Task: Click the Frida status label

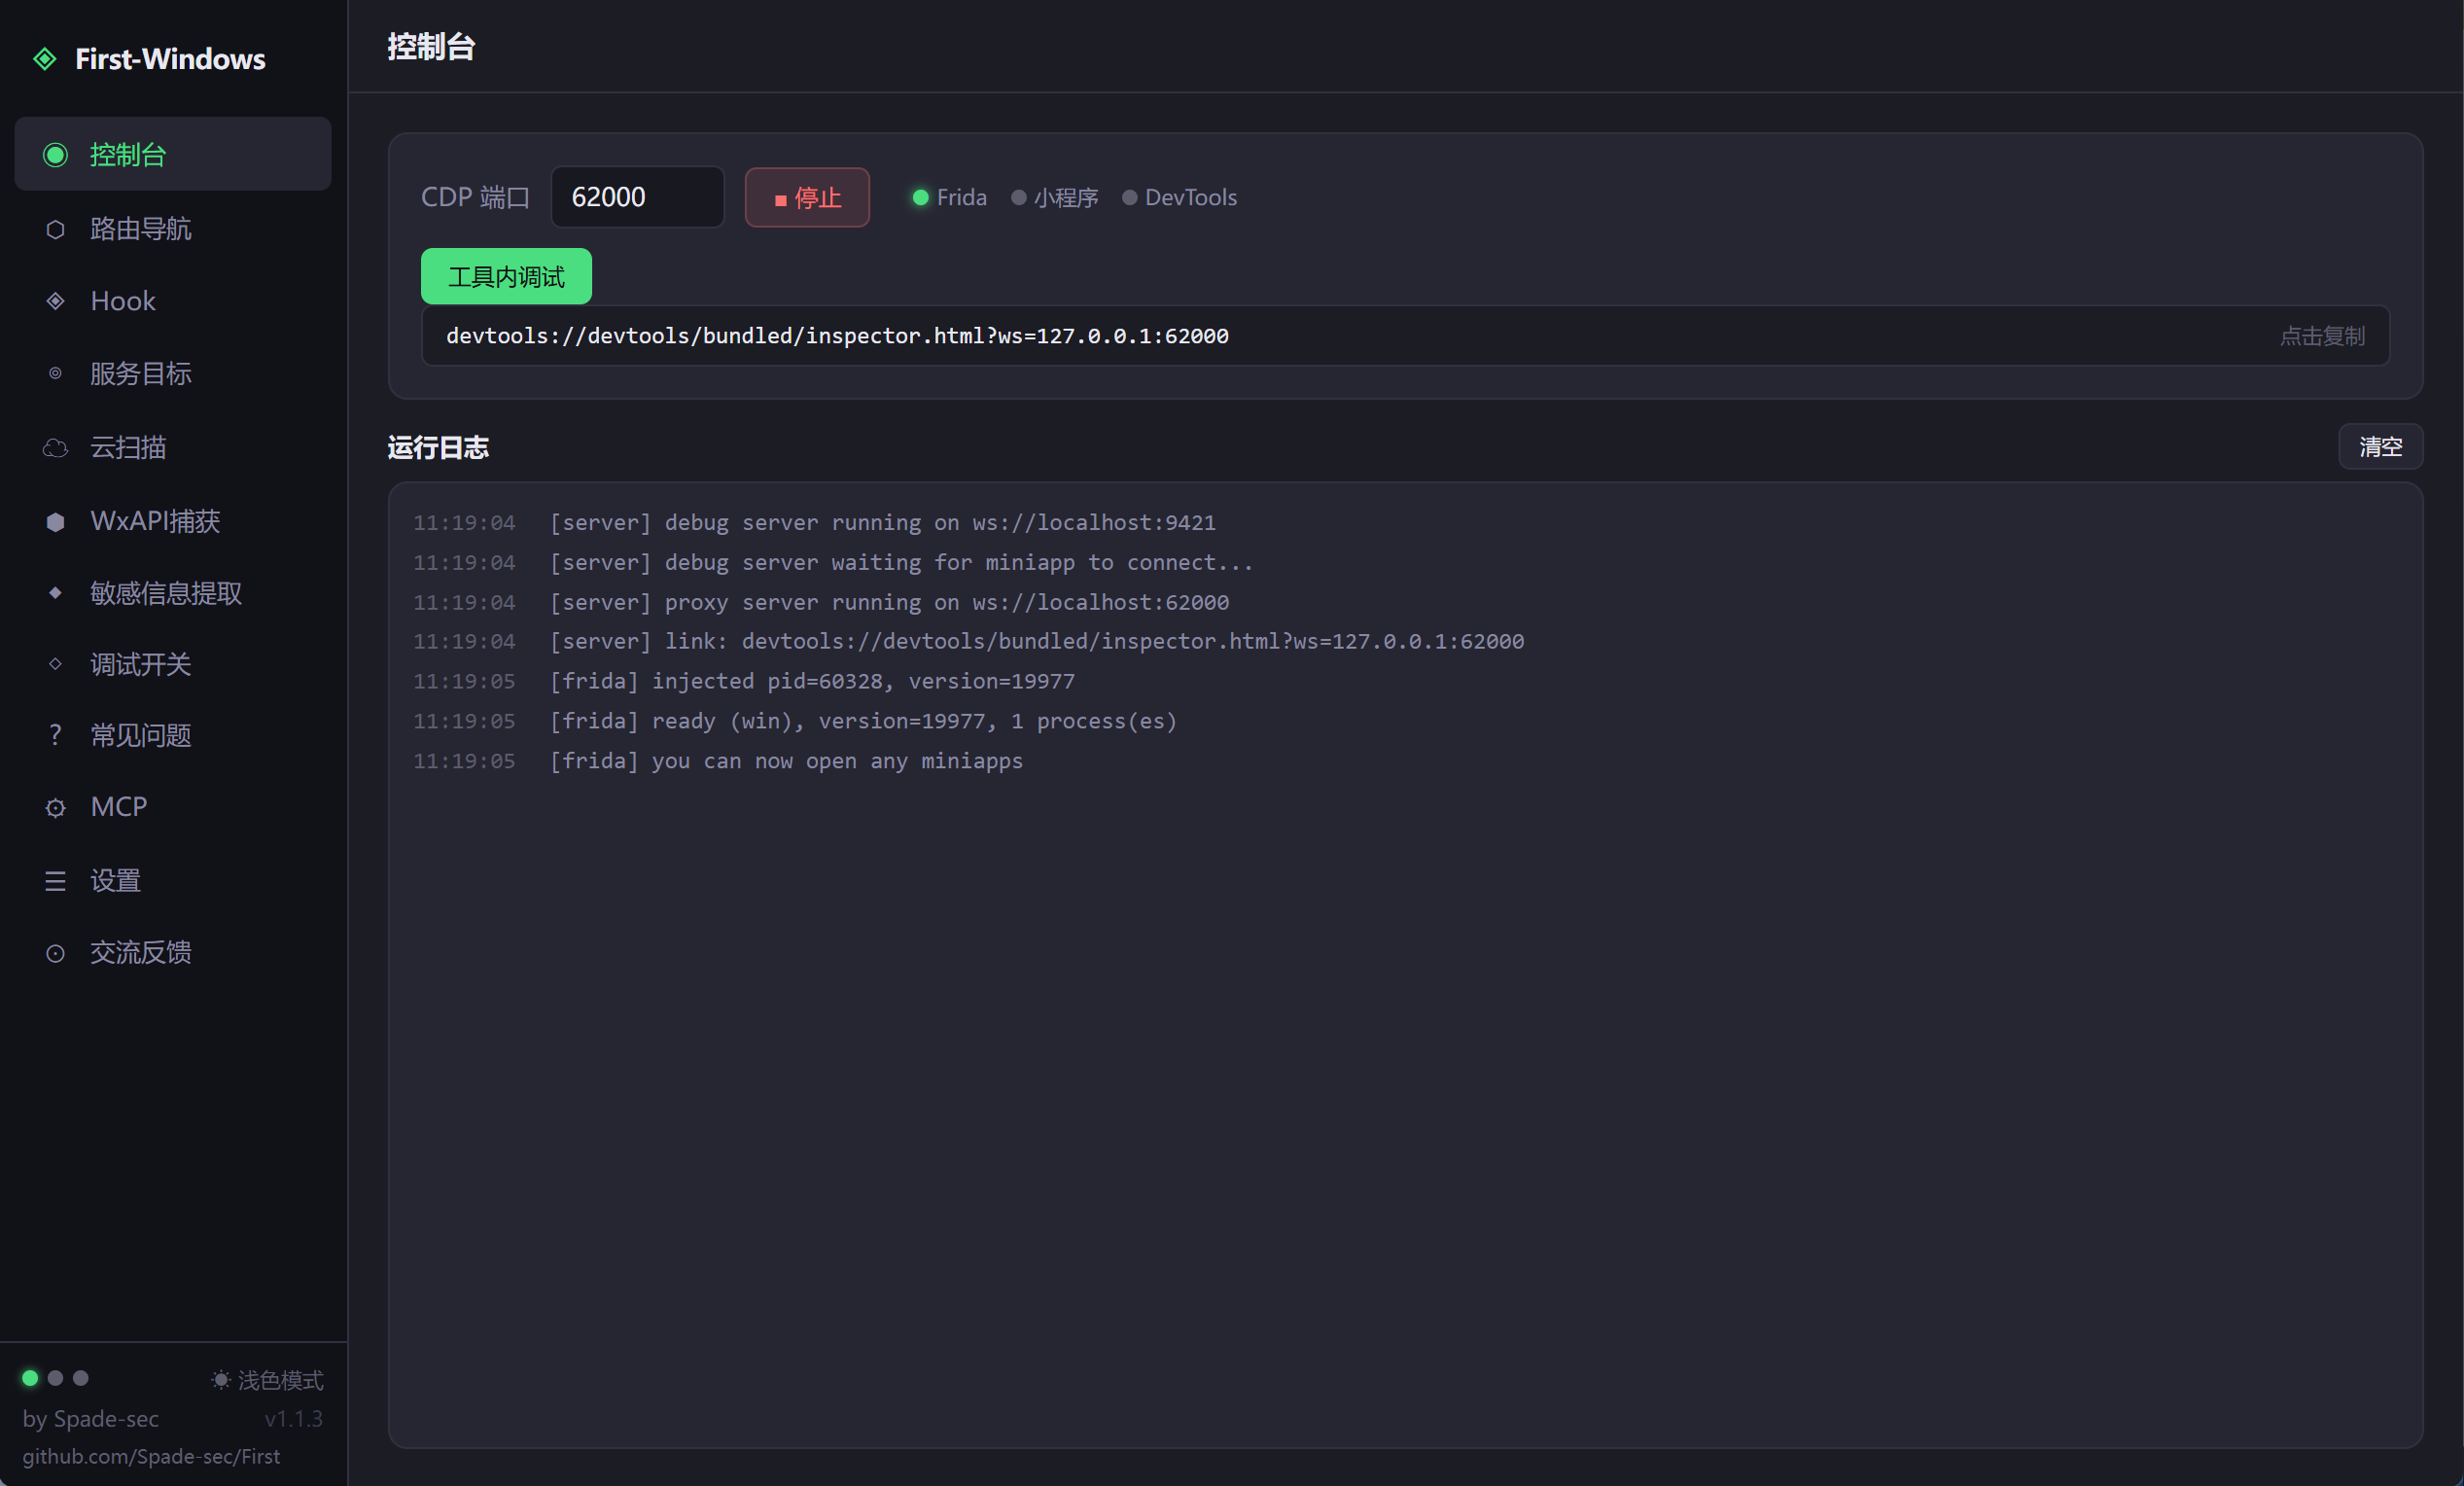Action: pyautogui.click(x=961, y=198)
